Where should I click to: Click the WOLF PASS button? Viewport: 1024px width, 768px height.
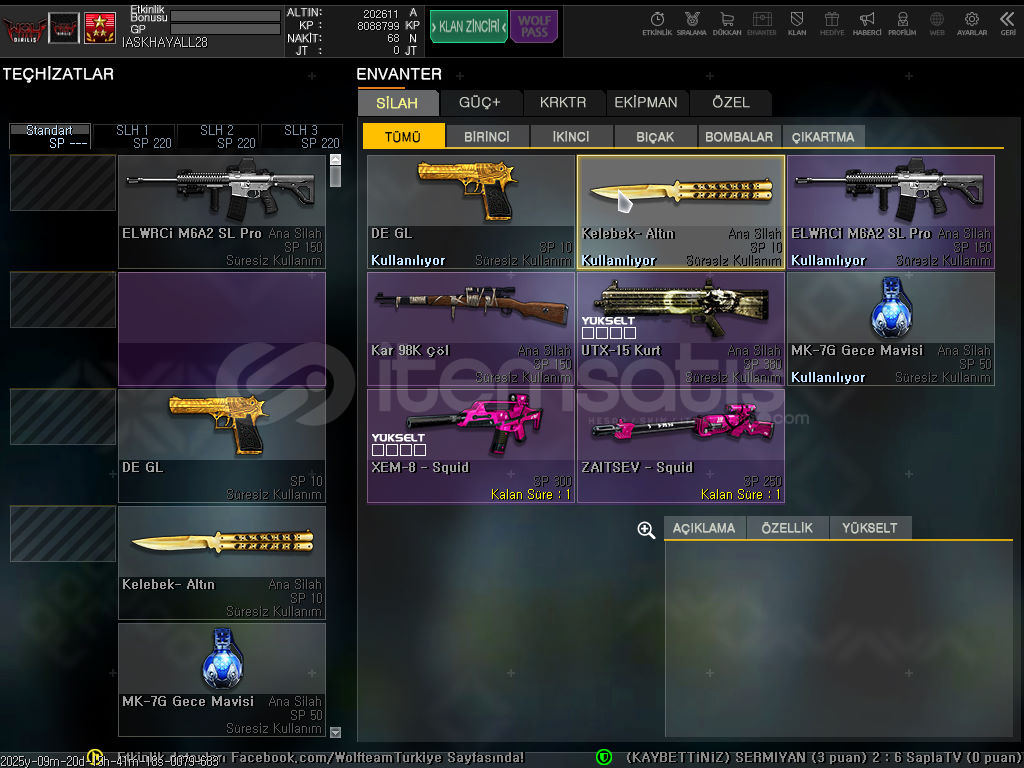click(534, 27)
